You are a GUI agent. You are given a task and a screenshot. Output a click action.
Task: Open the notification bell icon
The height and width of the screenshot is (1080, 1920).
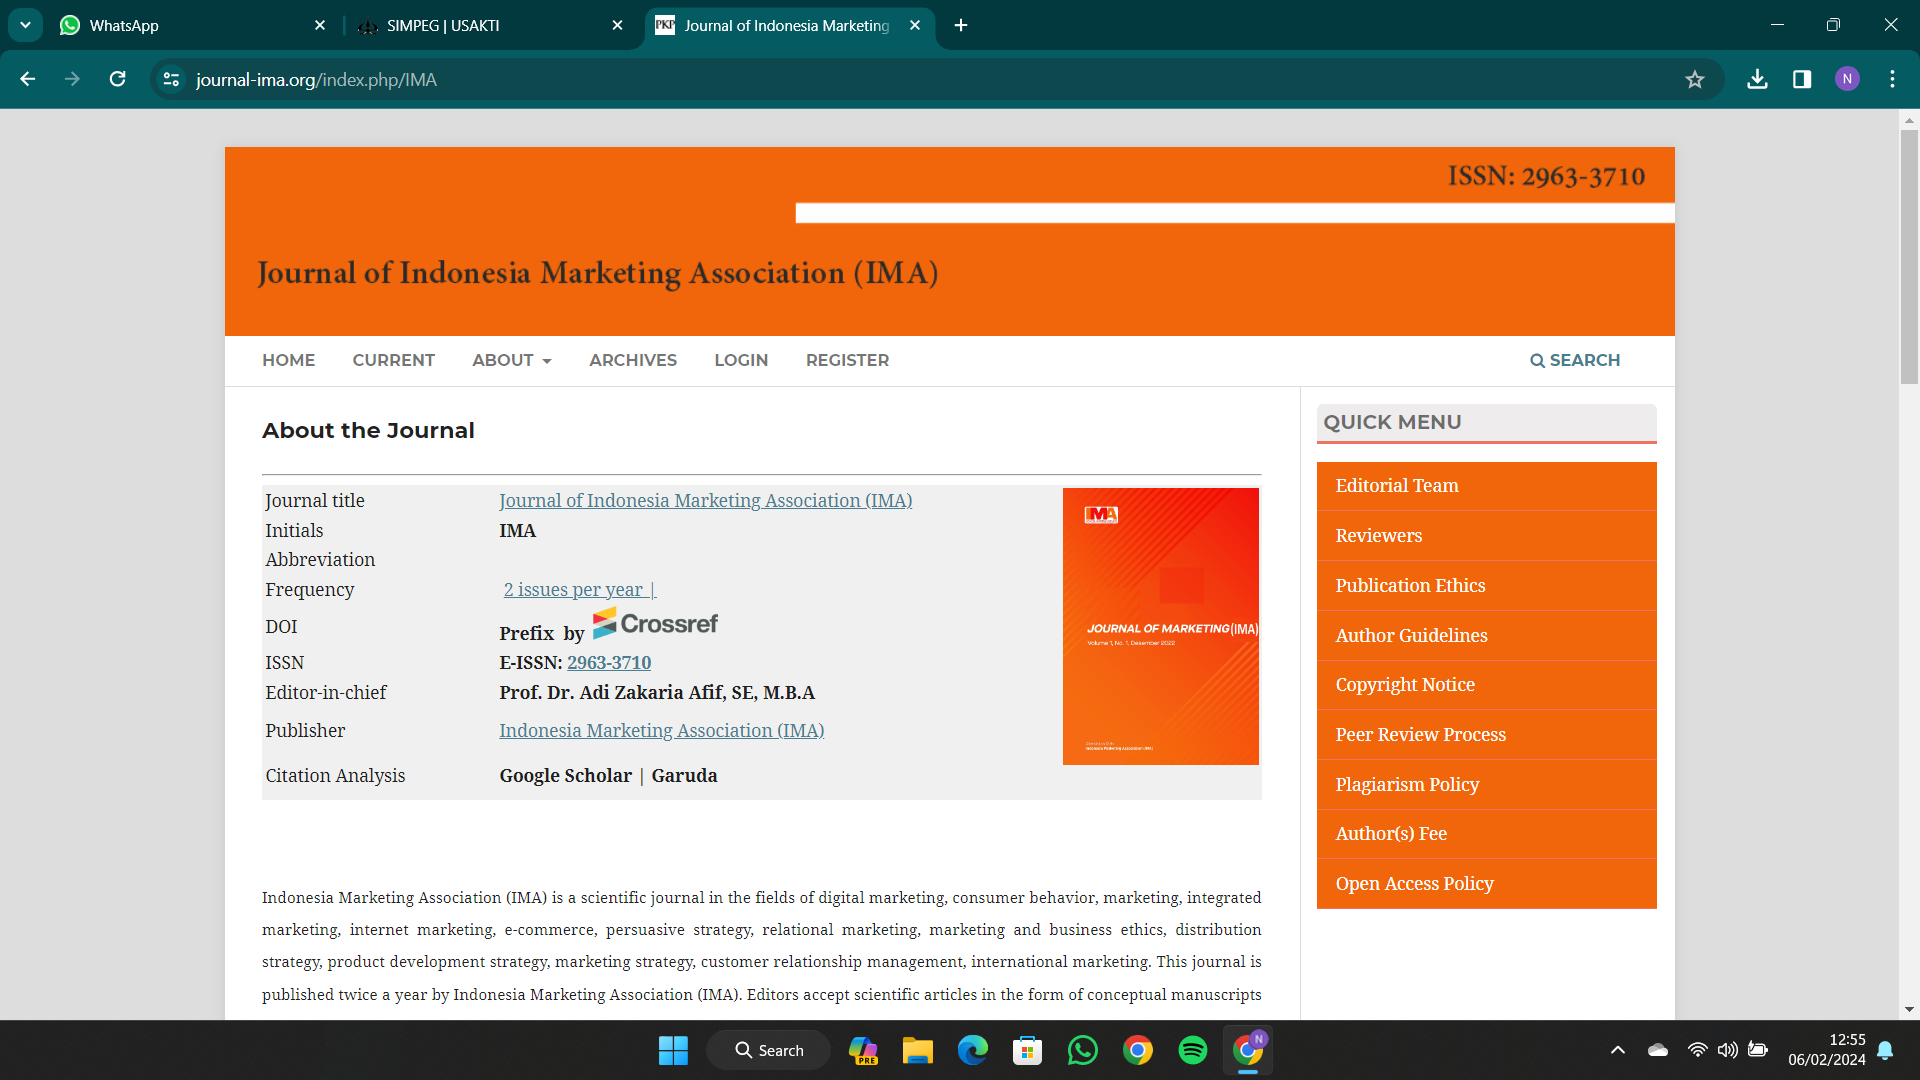1885,1050
